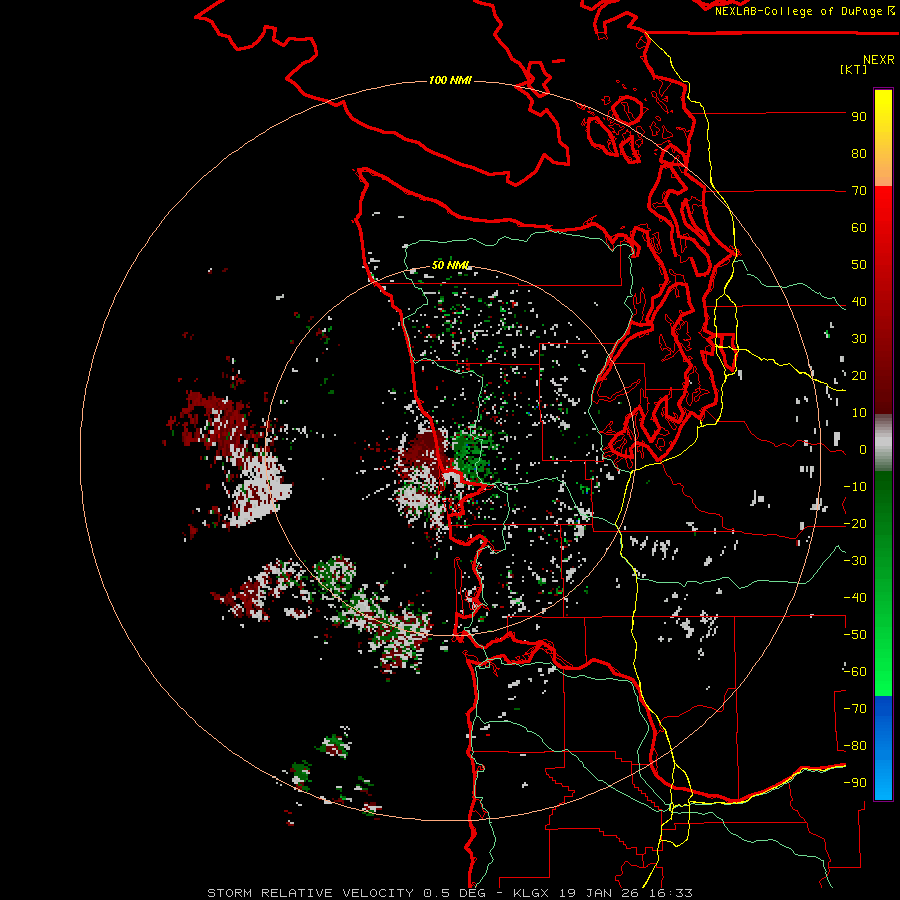
Task: Click the -90 knot value on the scale
Action: coord(855,783)
